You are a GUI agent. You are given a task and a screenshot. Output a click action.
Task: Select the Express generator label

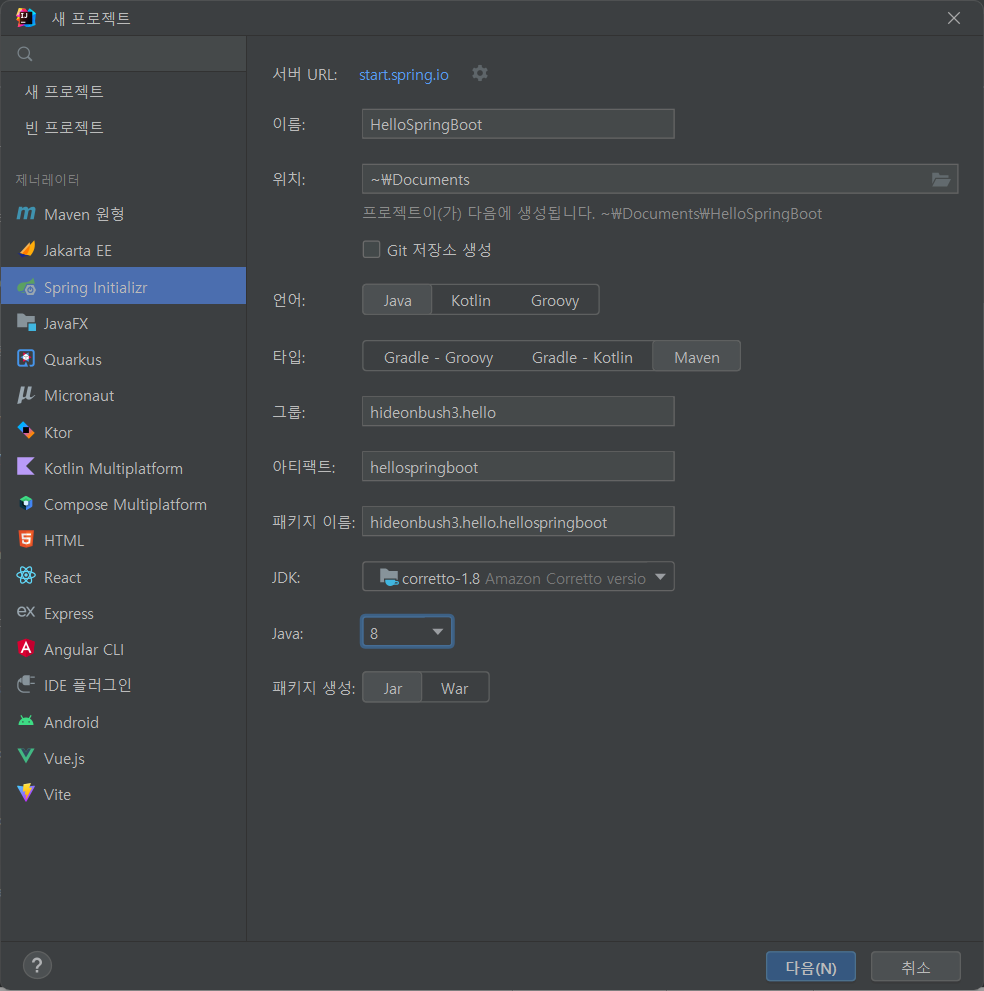click(69, 614)
